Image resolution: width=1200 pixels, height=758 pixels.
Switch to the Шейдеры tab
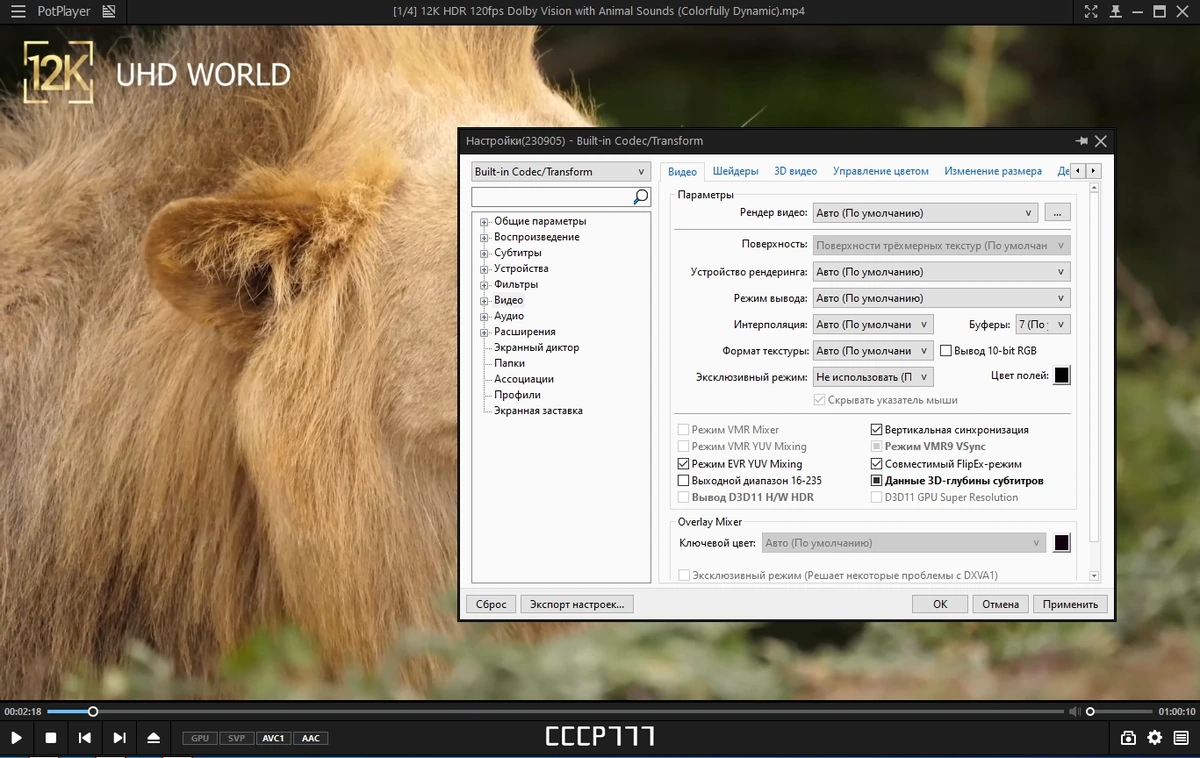click(x=735, y=171)
